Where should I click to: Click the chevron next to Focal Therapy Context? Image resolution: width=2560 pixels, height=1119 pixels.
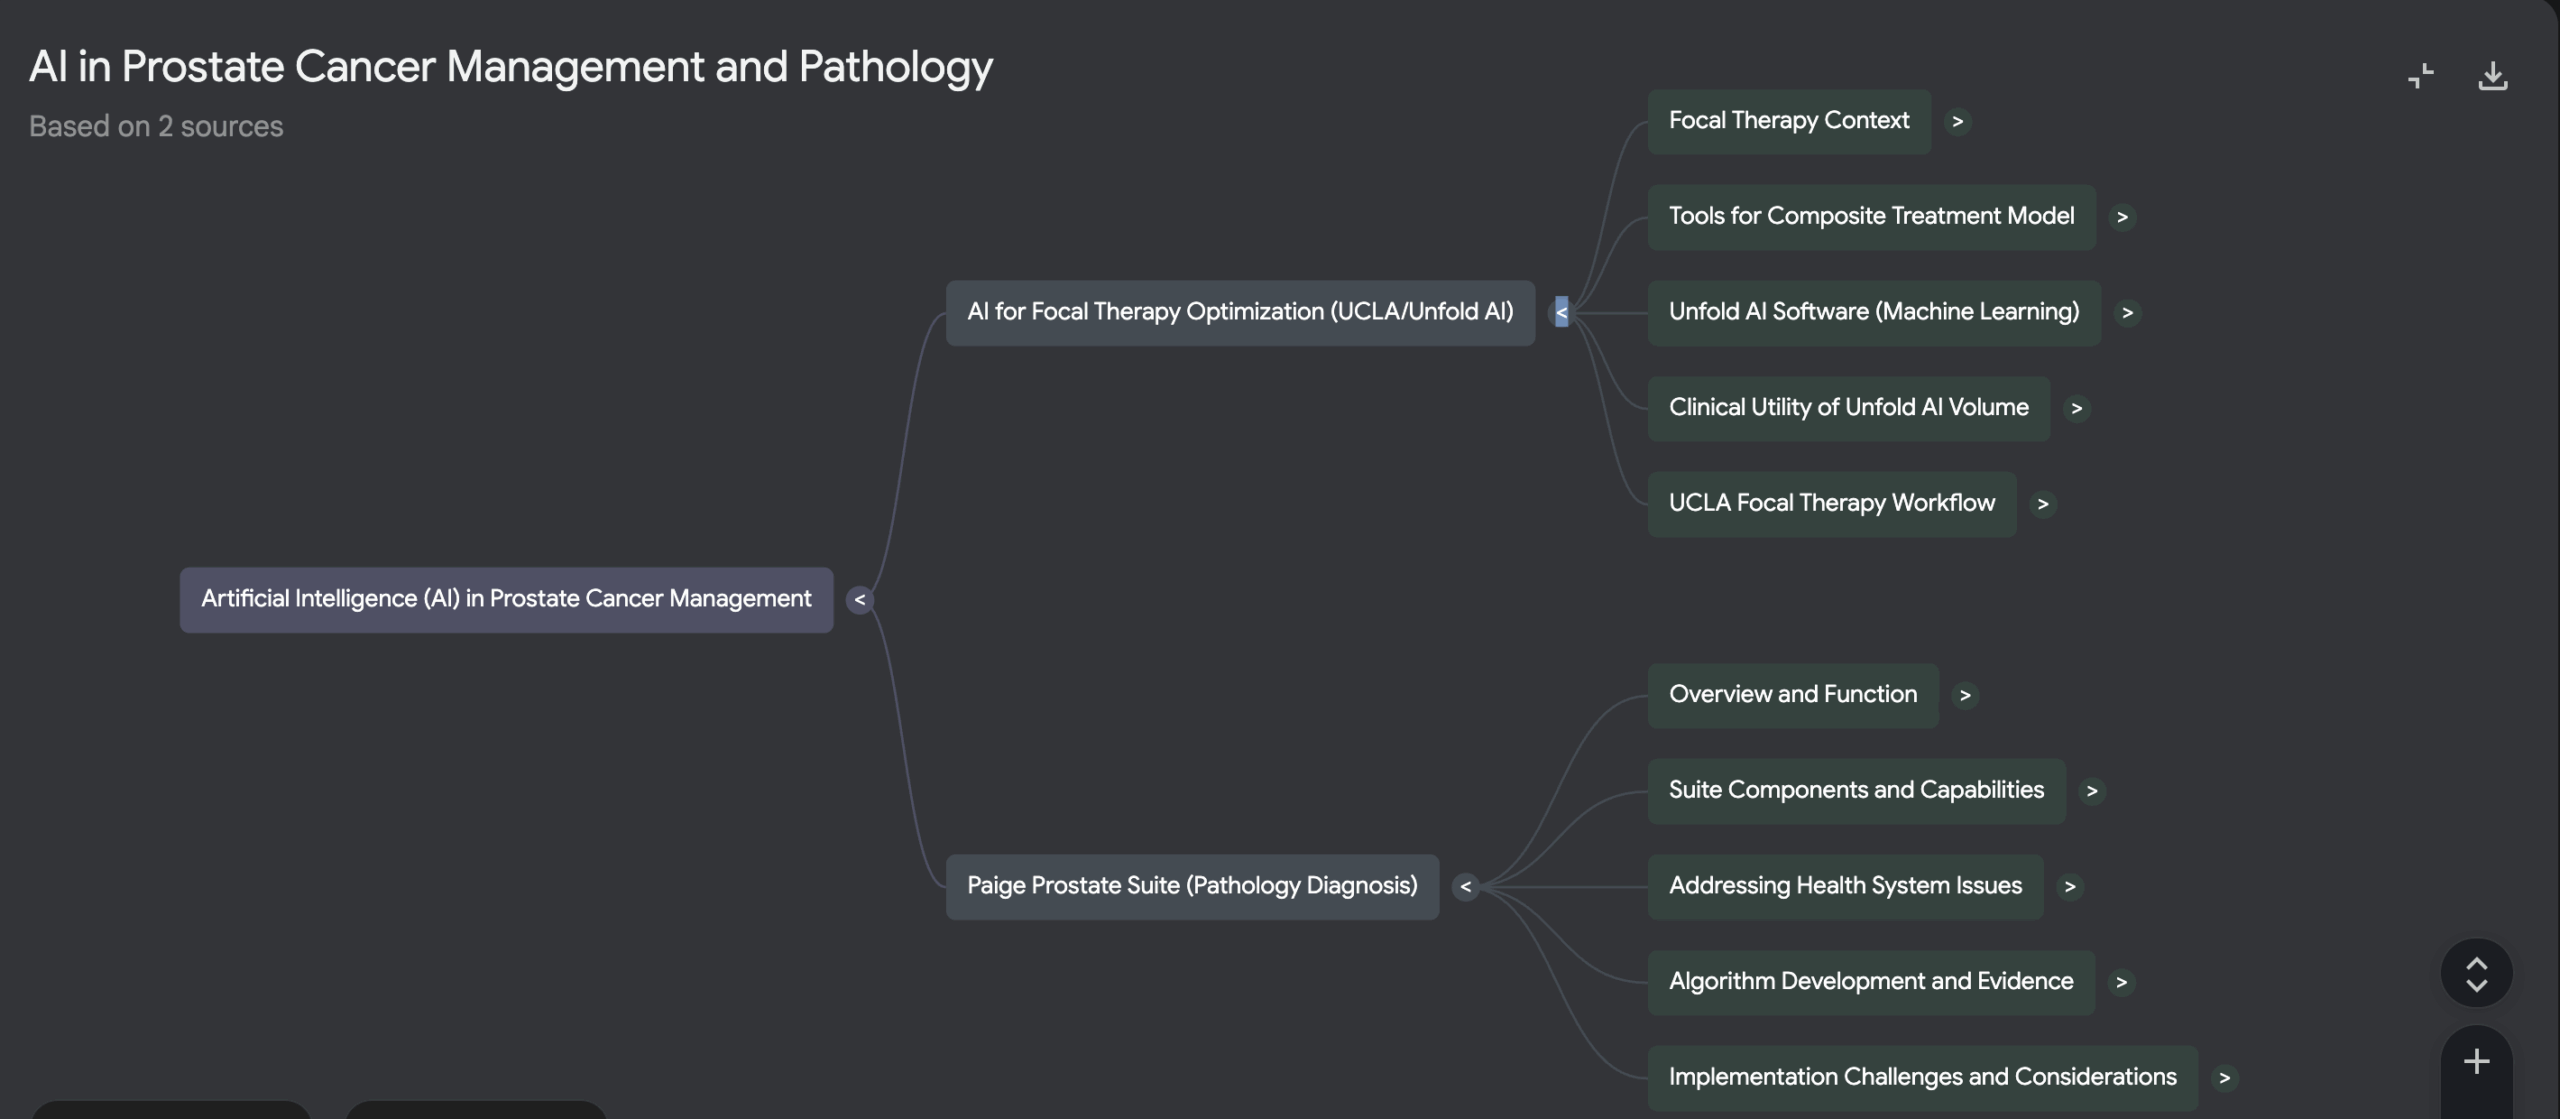point(1957,121)
